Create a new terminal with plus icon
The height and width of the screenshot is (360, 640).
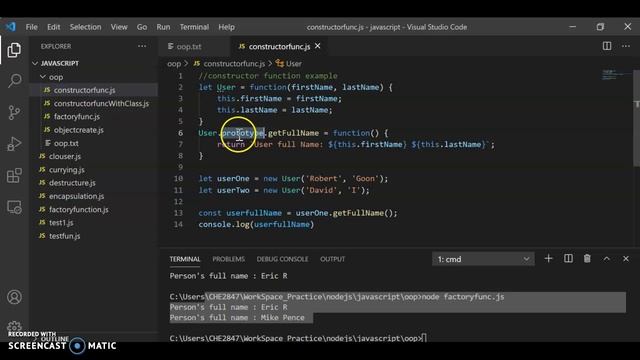(548, 259)
